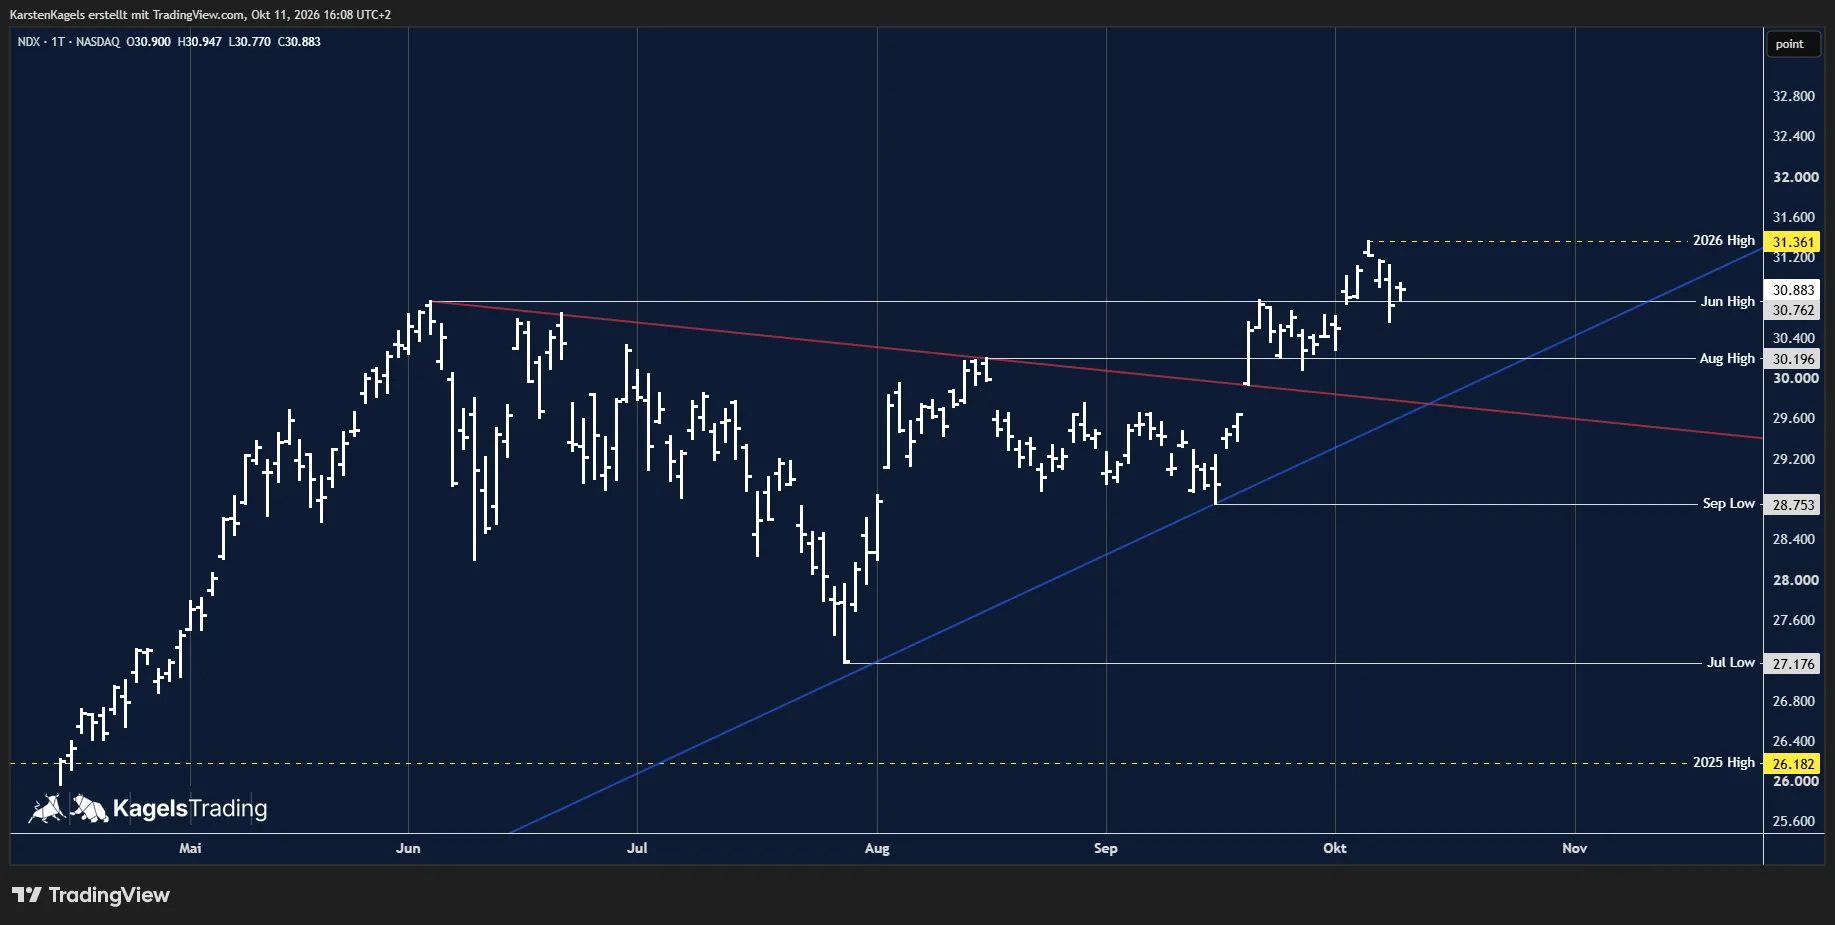The height and width of the screenshot is (925, 1835).
Task: Select the 26.182 yellow price tag
Action: pyautogui.click(x=1793, y=764)
